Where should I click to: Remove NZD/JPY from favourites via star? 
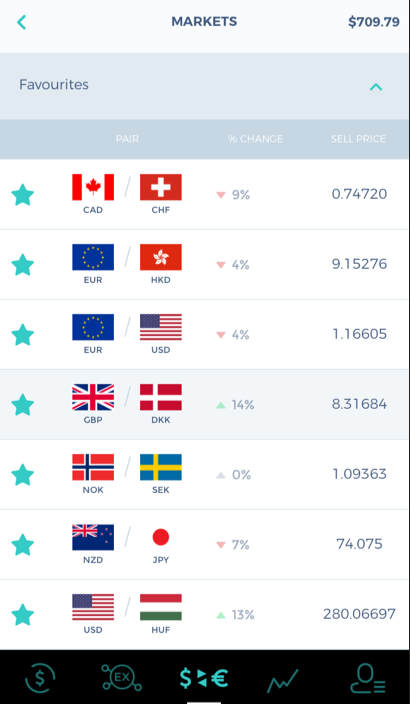(x=22, y=545)
